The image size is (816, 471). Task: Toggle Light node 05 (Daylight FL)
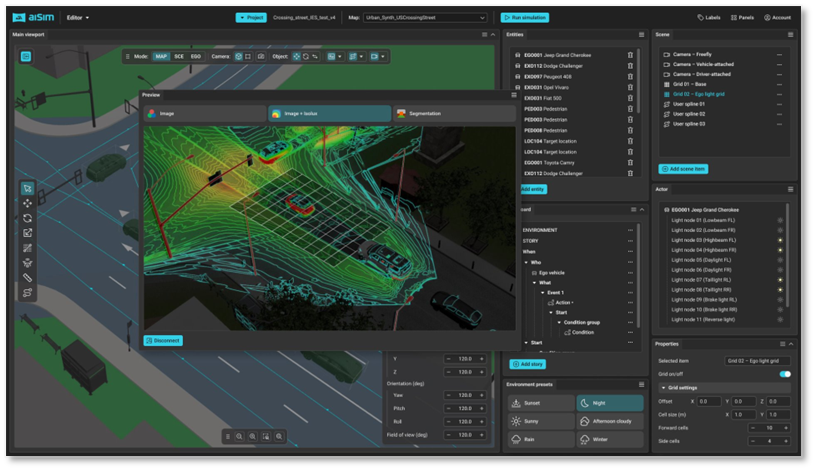(x=780, y=260)
